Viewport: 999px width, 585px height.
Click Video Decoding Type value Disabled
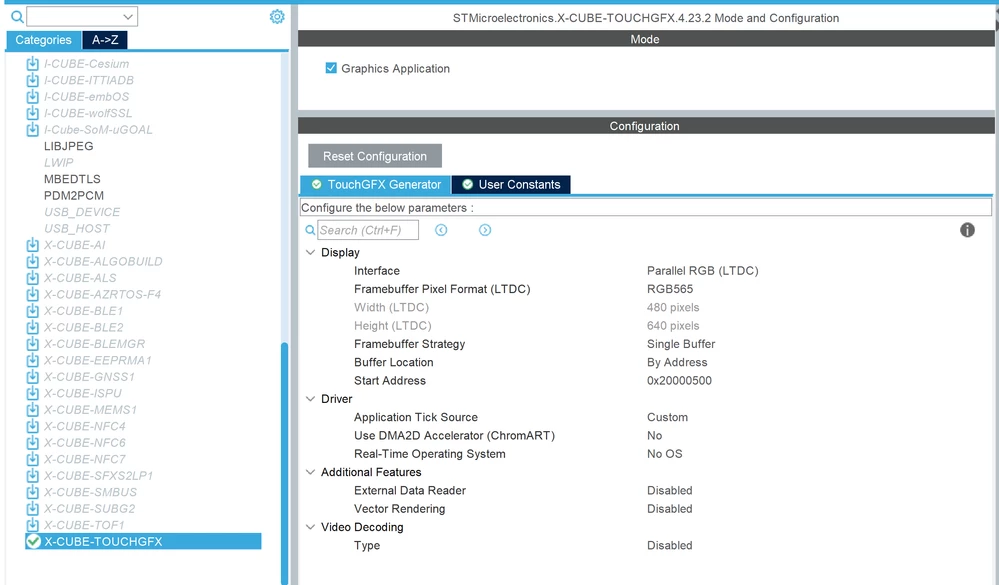[x=670, y=545]
